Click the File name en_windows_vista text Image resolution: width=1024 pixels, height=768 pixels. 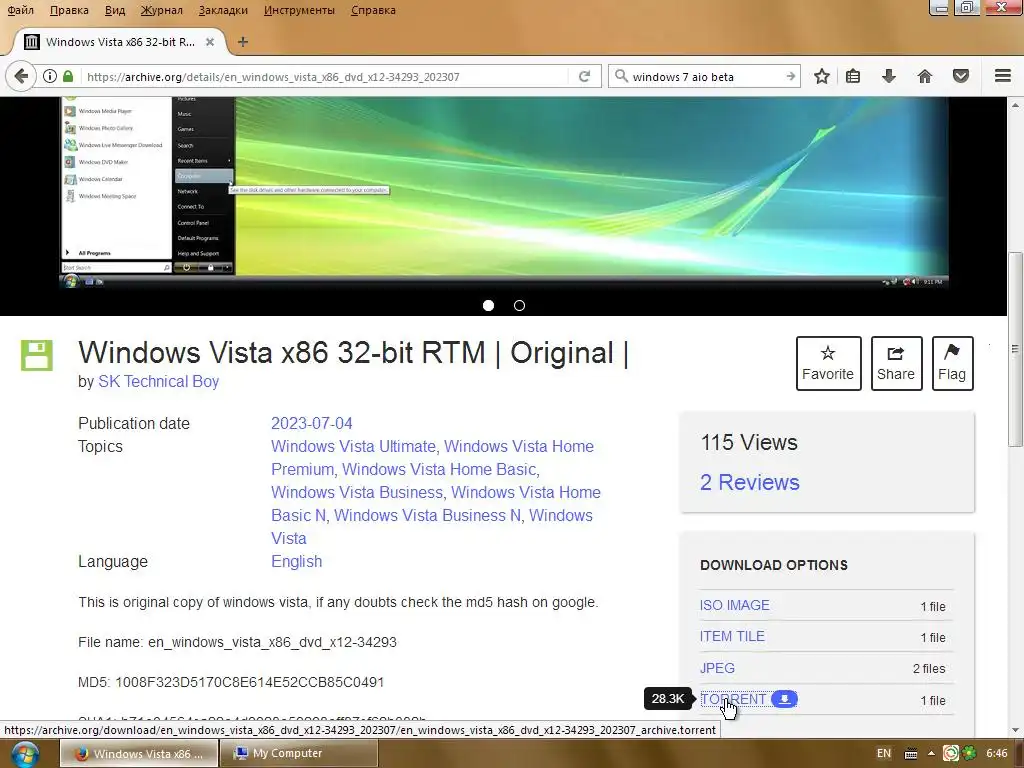tap(237, 643)
